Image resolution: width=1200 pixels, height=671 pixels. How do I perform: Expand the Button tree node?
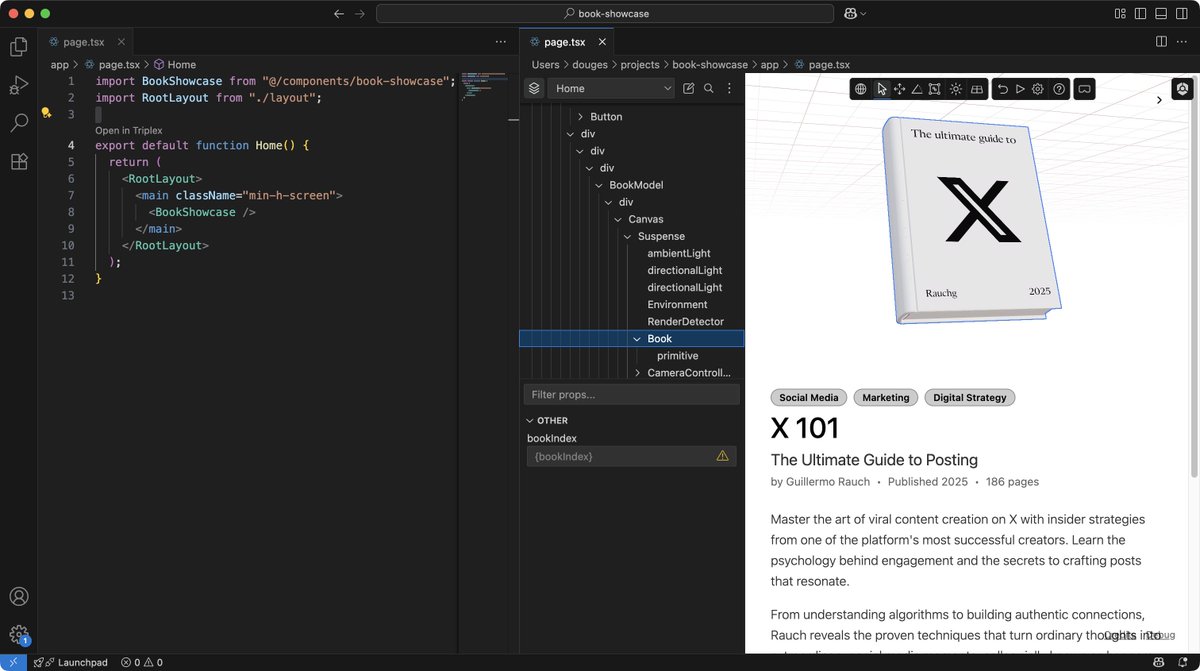(x=580, y=117)
